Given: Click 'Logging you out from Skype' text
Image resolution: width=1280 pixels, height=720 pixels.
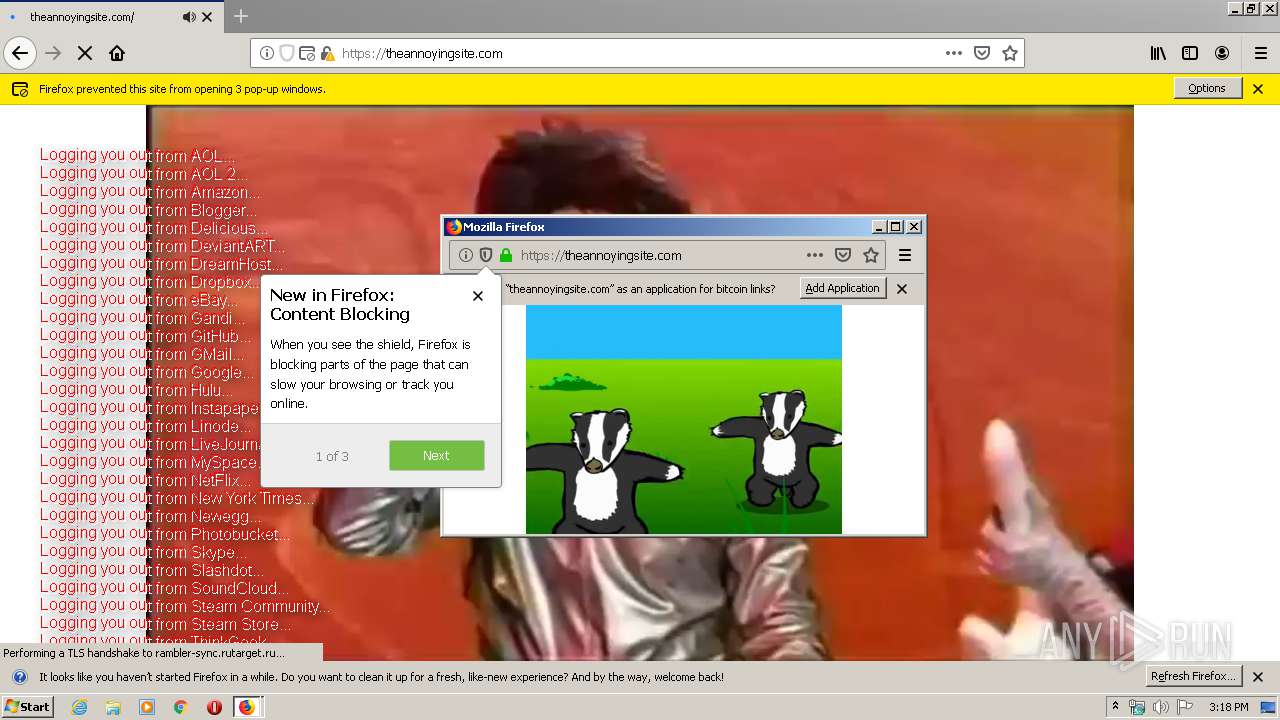Looking at the screenshot, I should 143,552.
